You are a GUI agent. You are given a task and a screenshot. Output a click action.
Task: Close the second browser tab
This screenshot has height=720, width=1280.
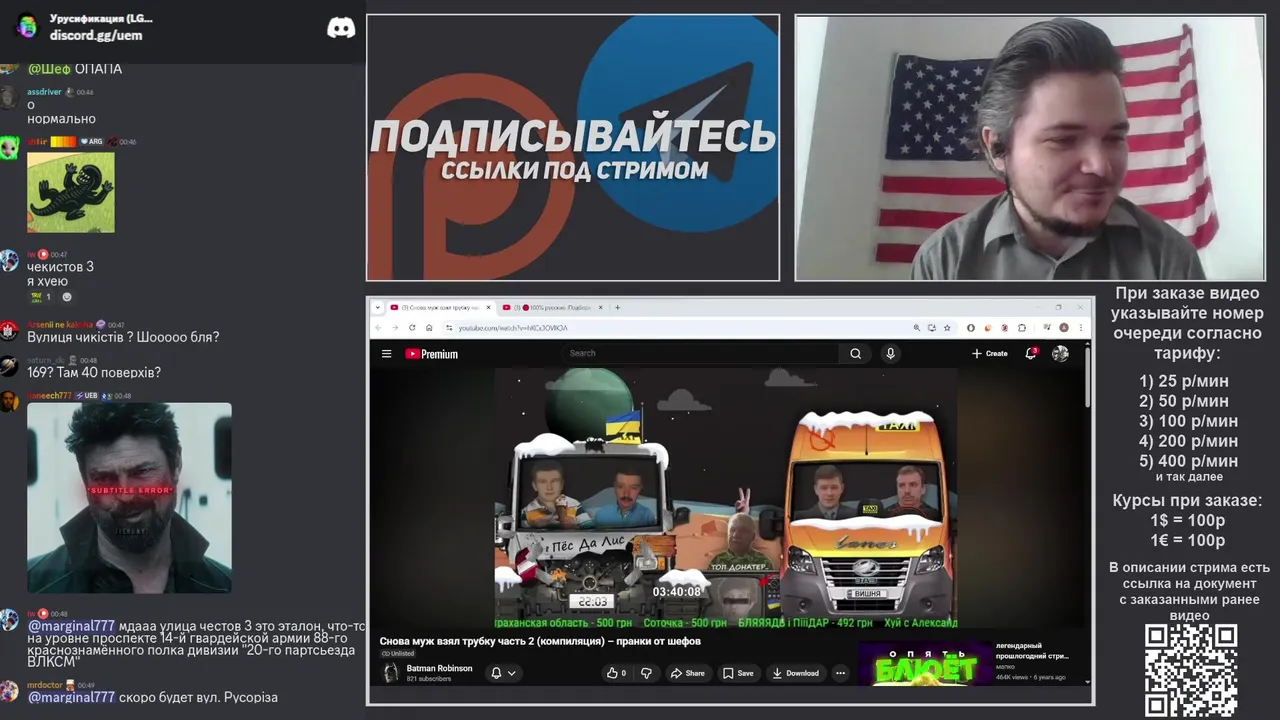tap(602, 307)
